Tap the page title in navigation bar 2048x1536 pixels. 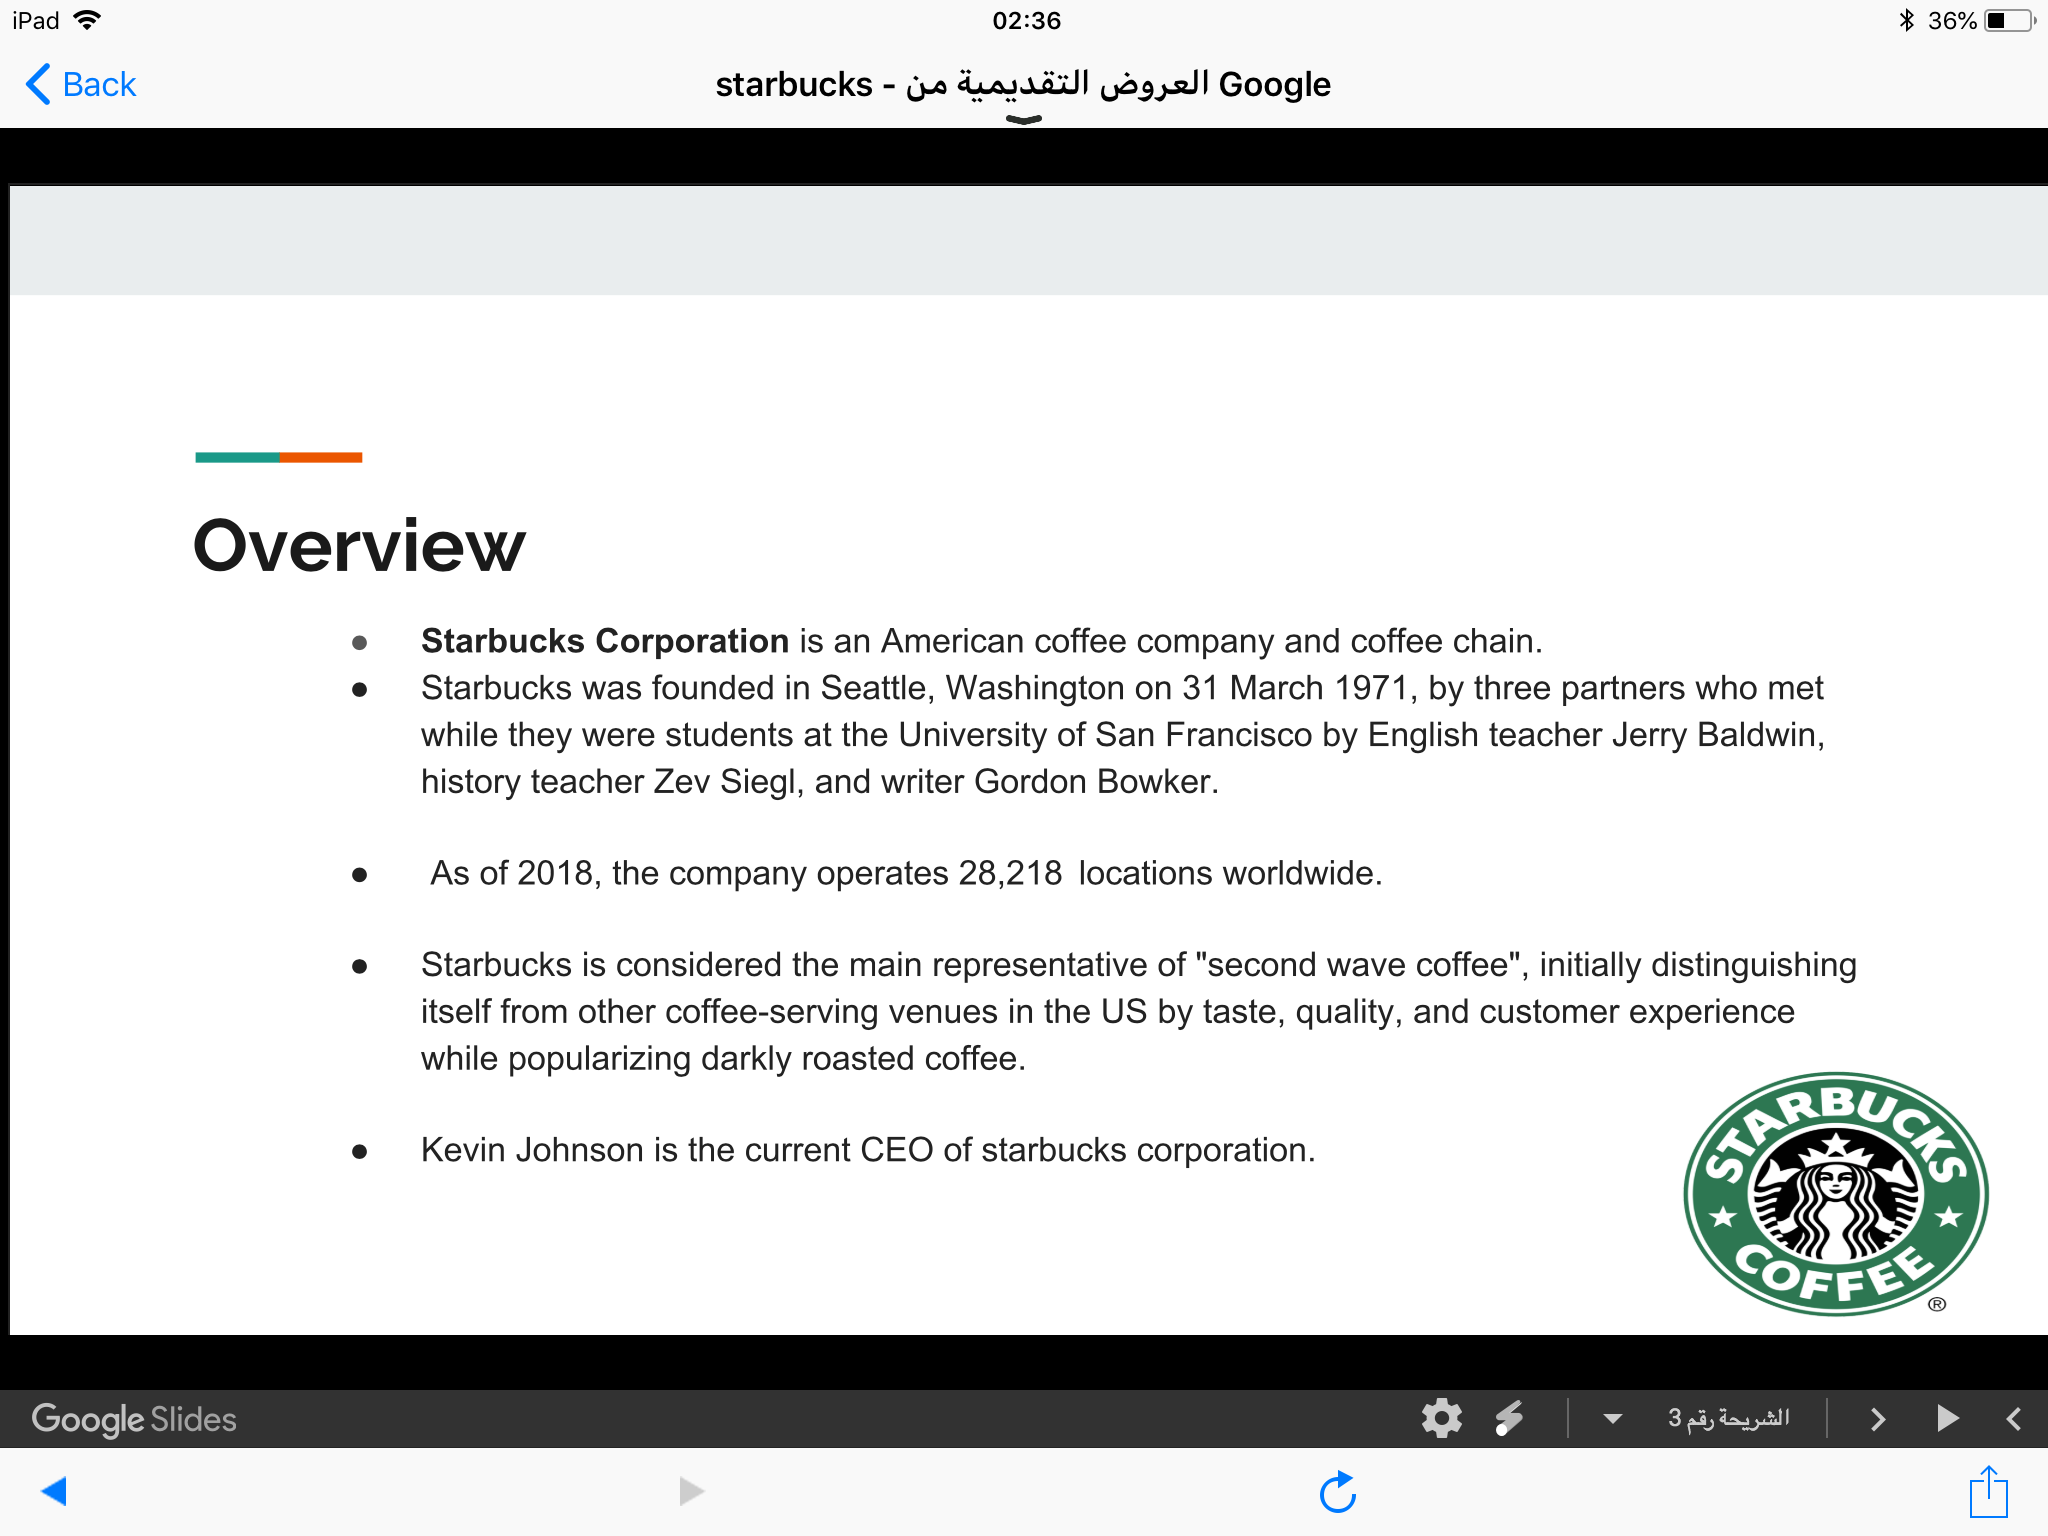1023,84
